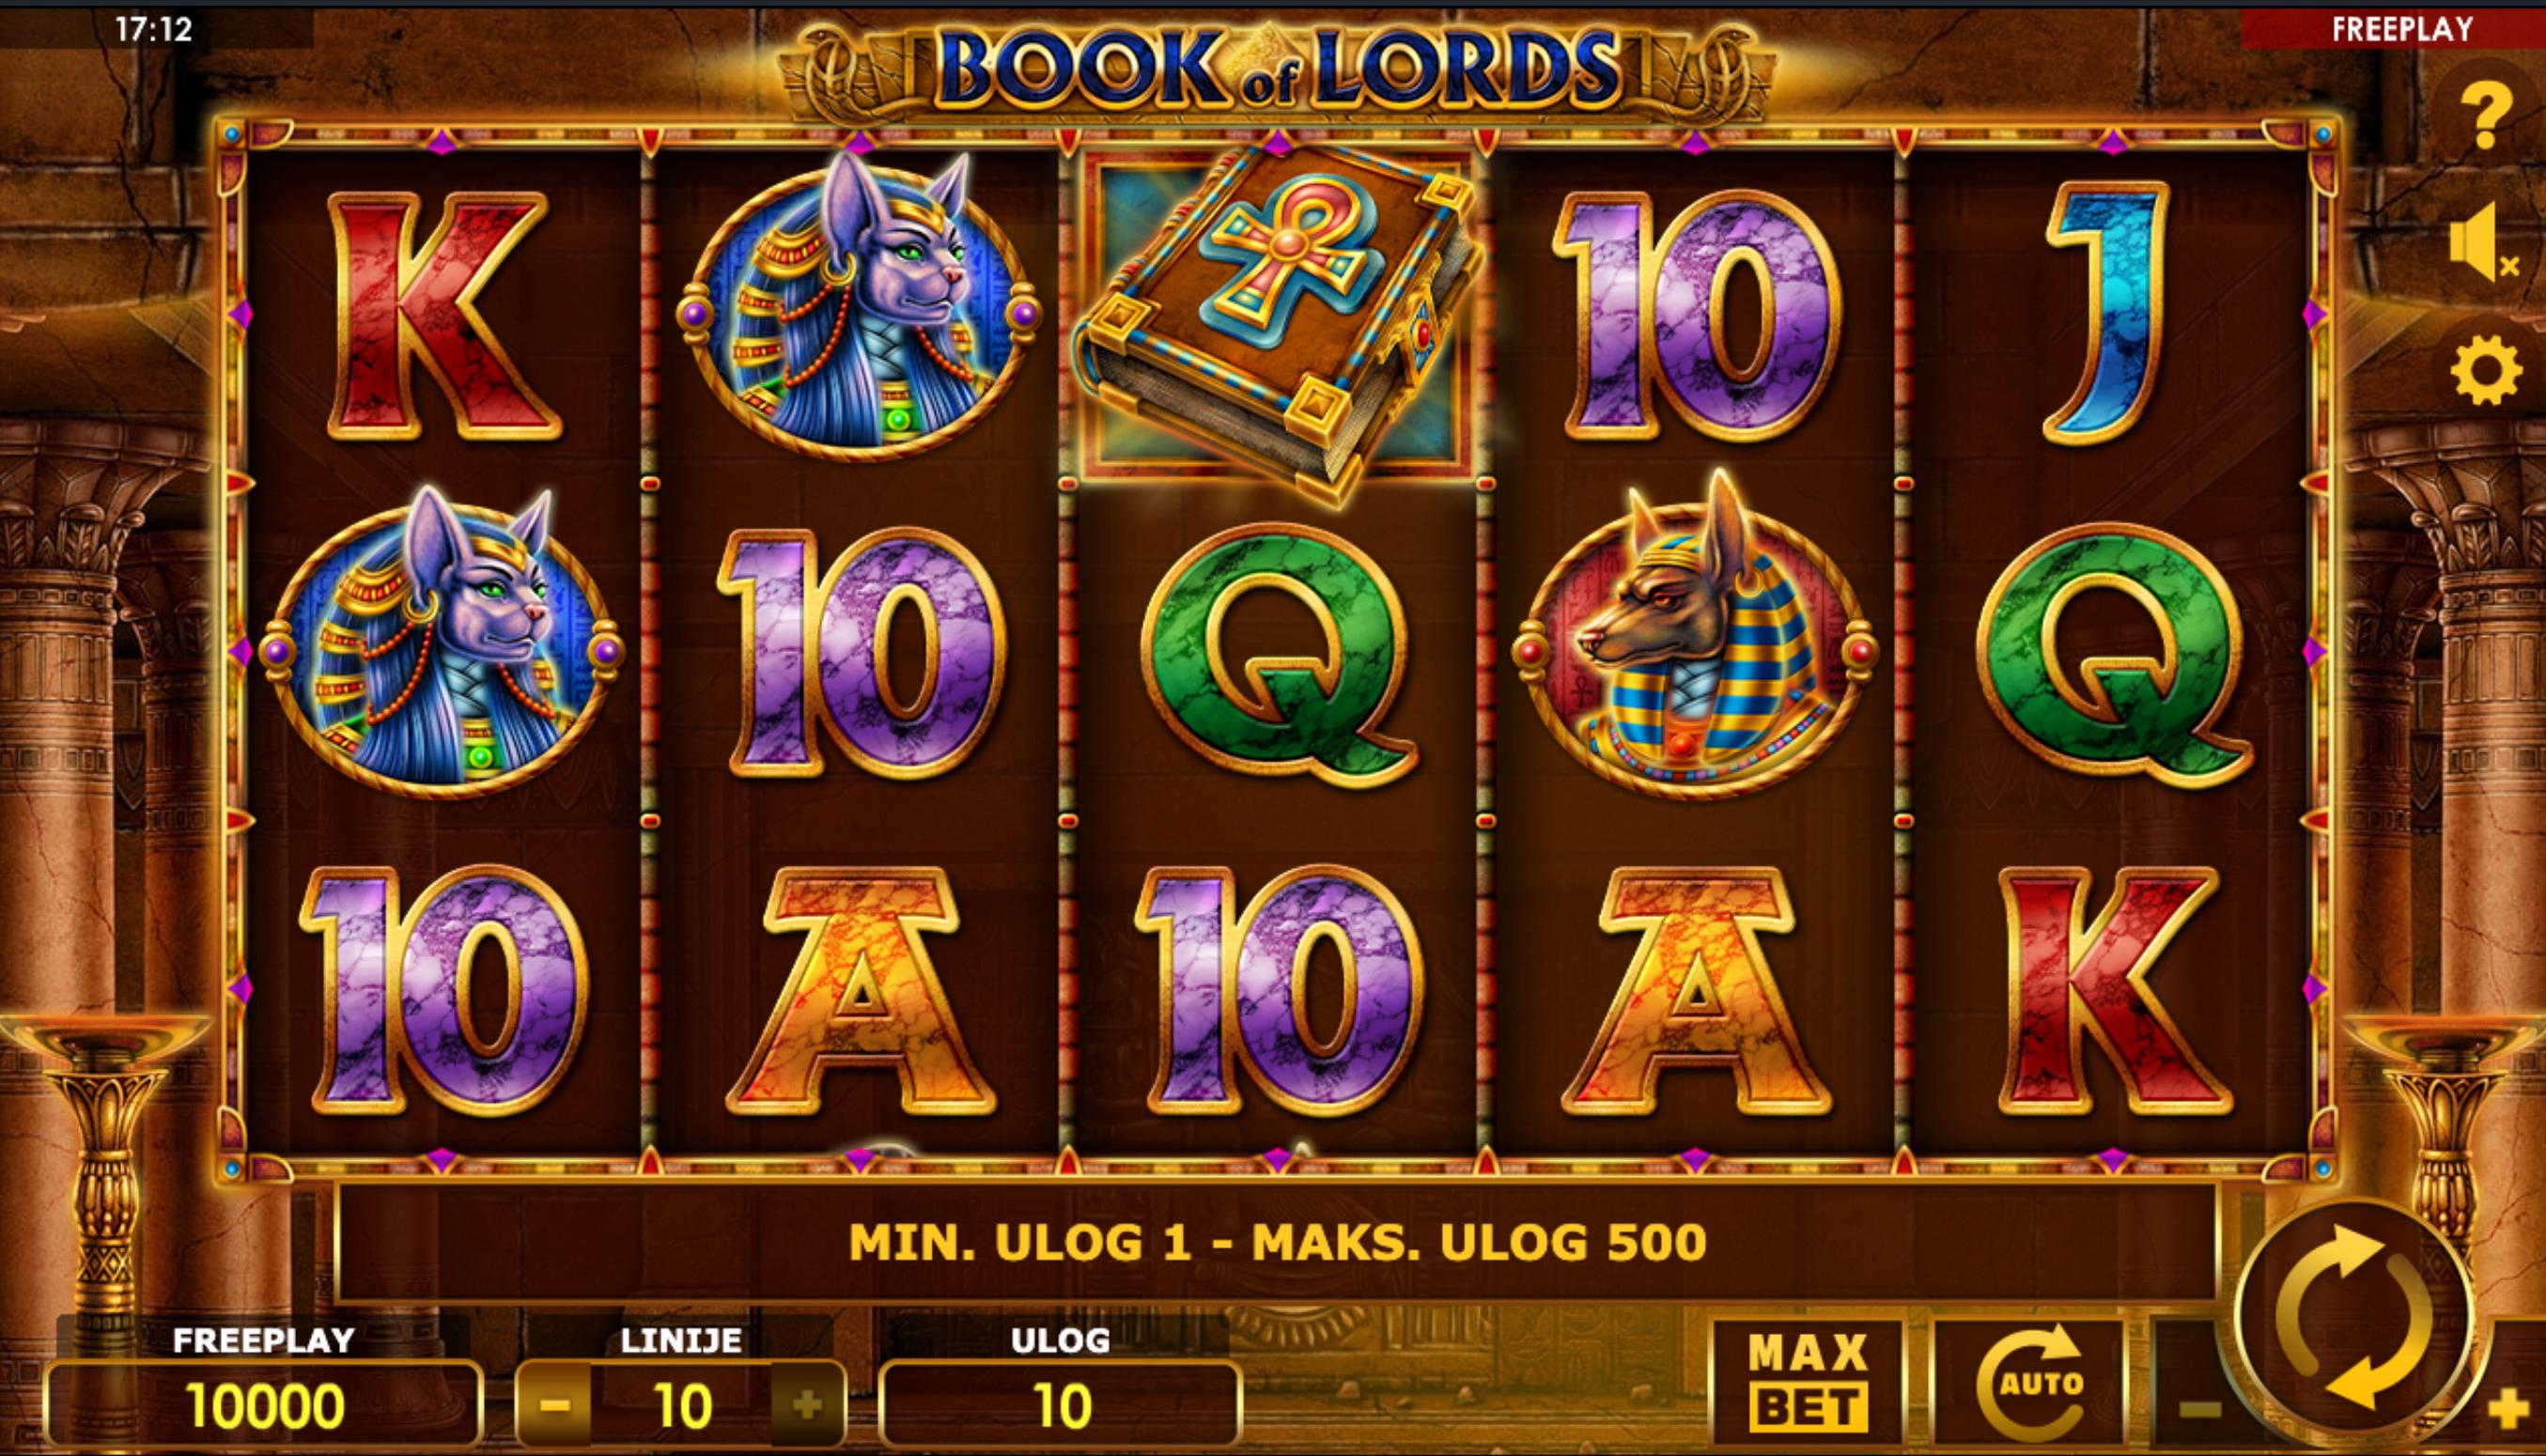Spin the reels with the circular arrows button

2353,1316
